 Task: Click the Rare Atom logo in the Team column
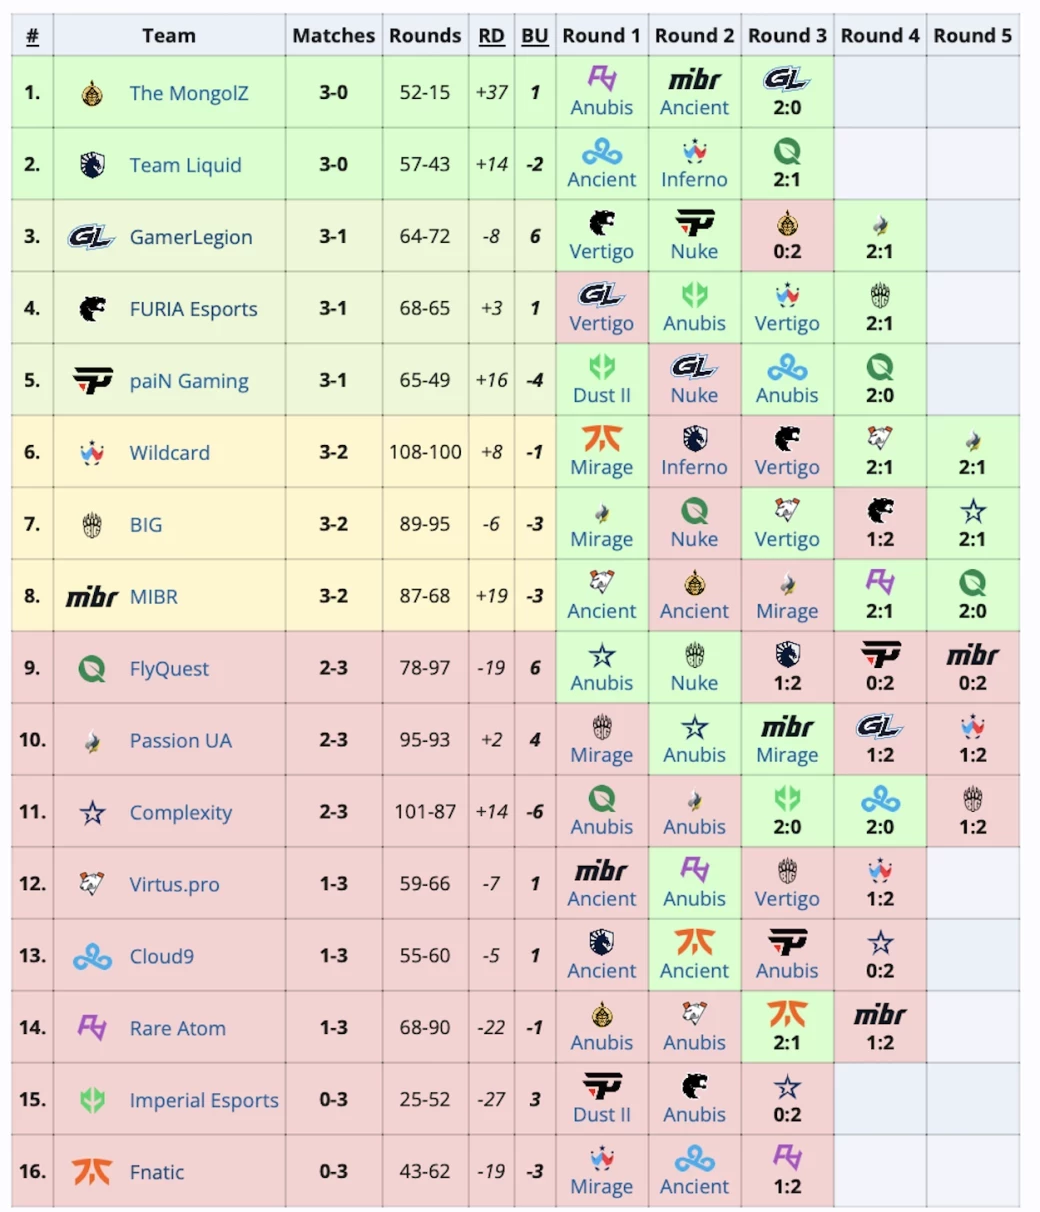92,1028
